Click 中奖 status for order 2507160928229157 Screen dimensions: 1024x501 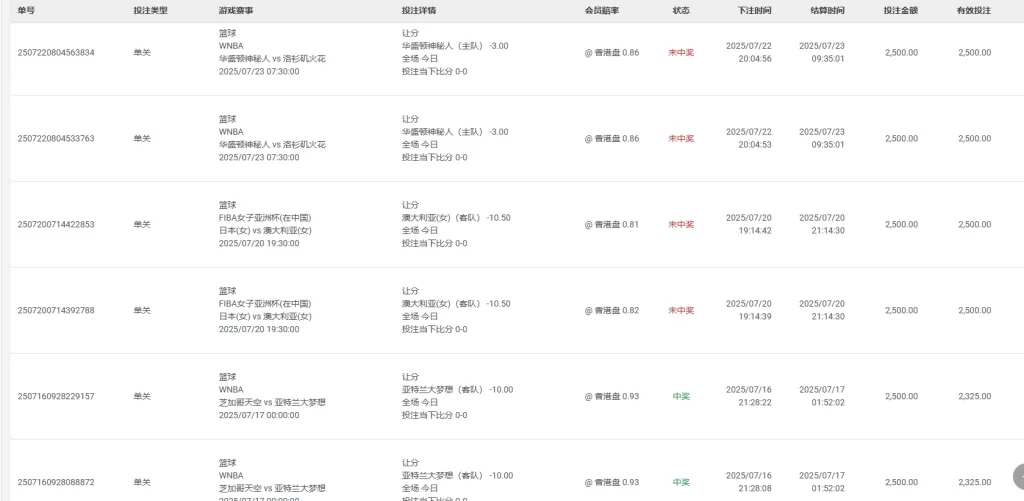click(x=681, y=396)
